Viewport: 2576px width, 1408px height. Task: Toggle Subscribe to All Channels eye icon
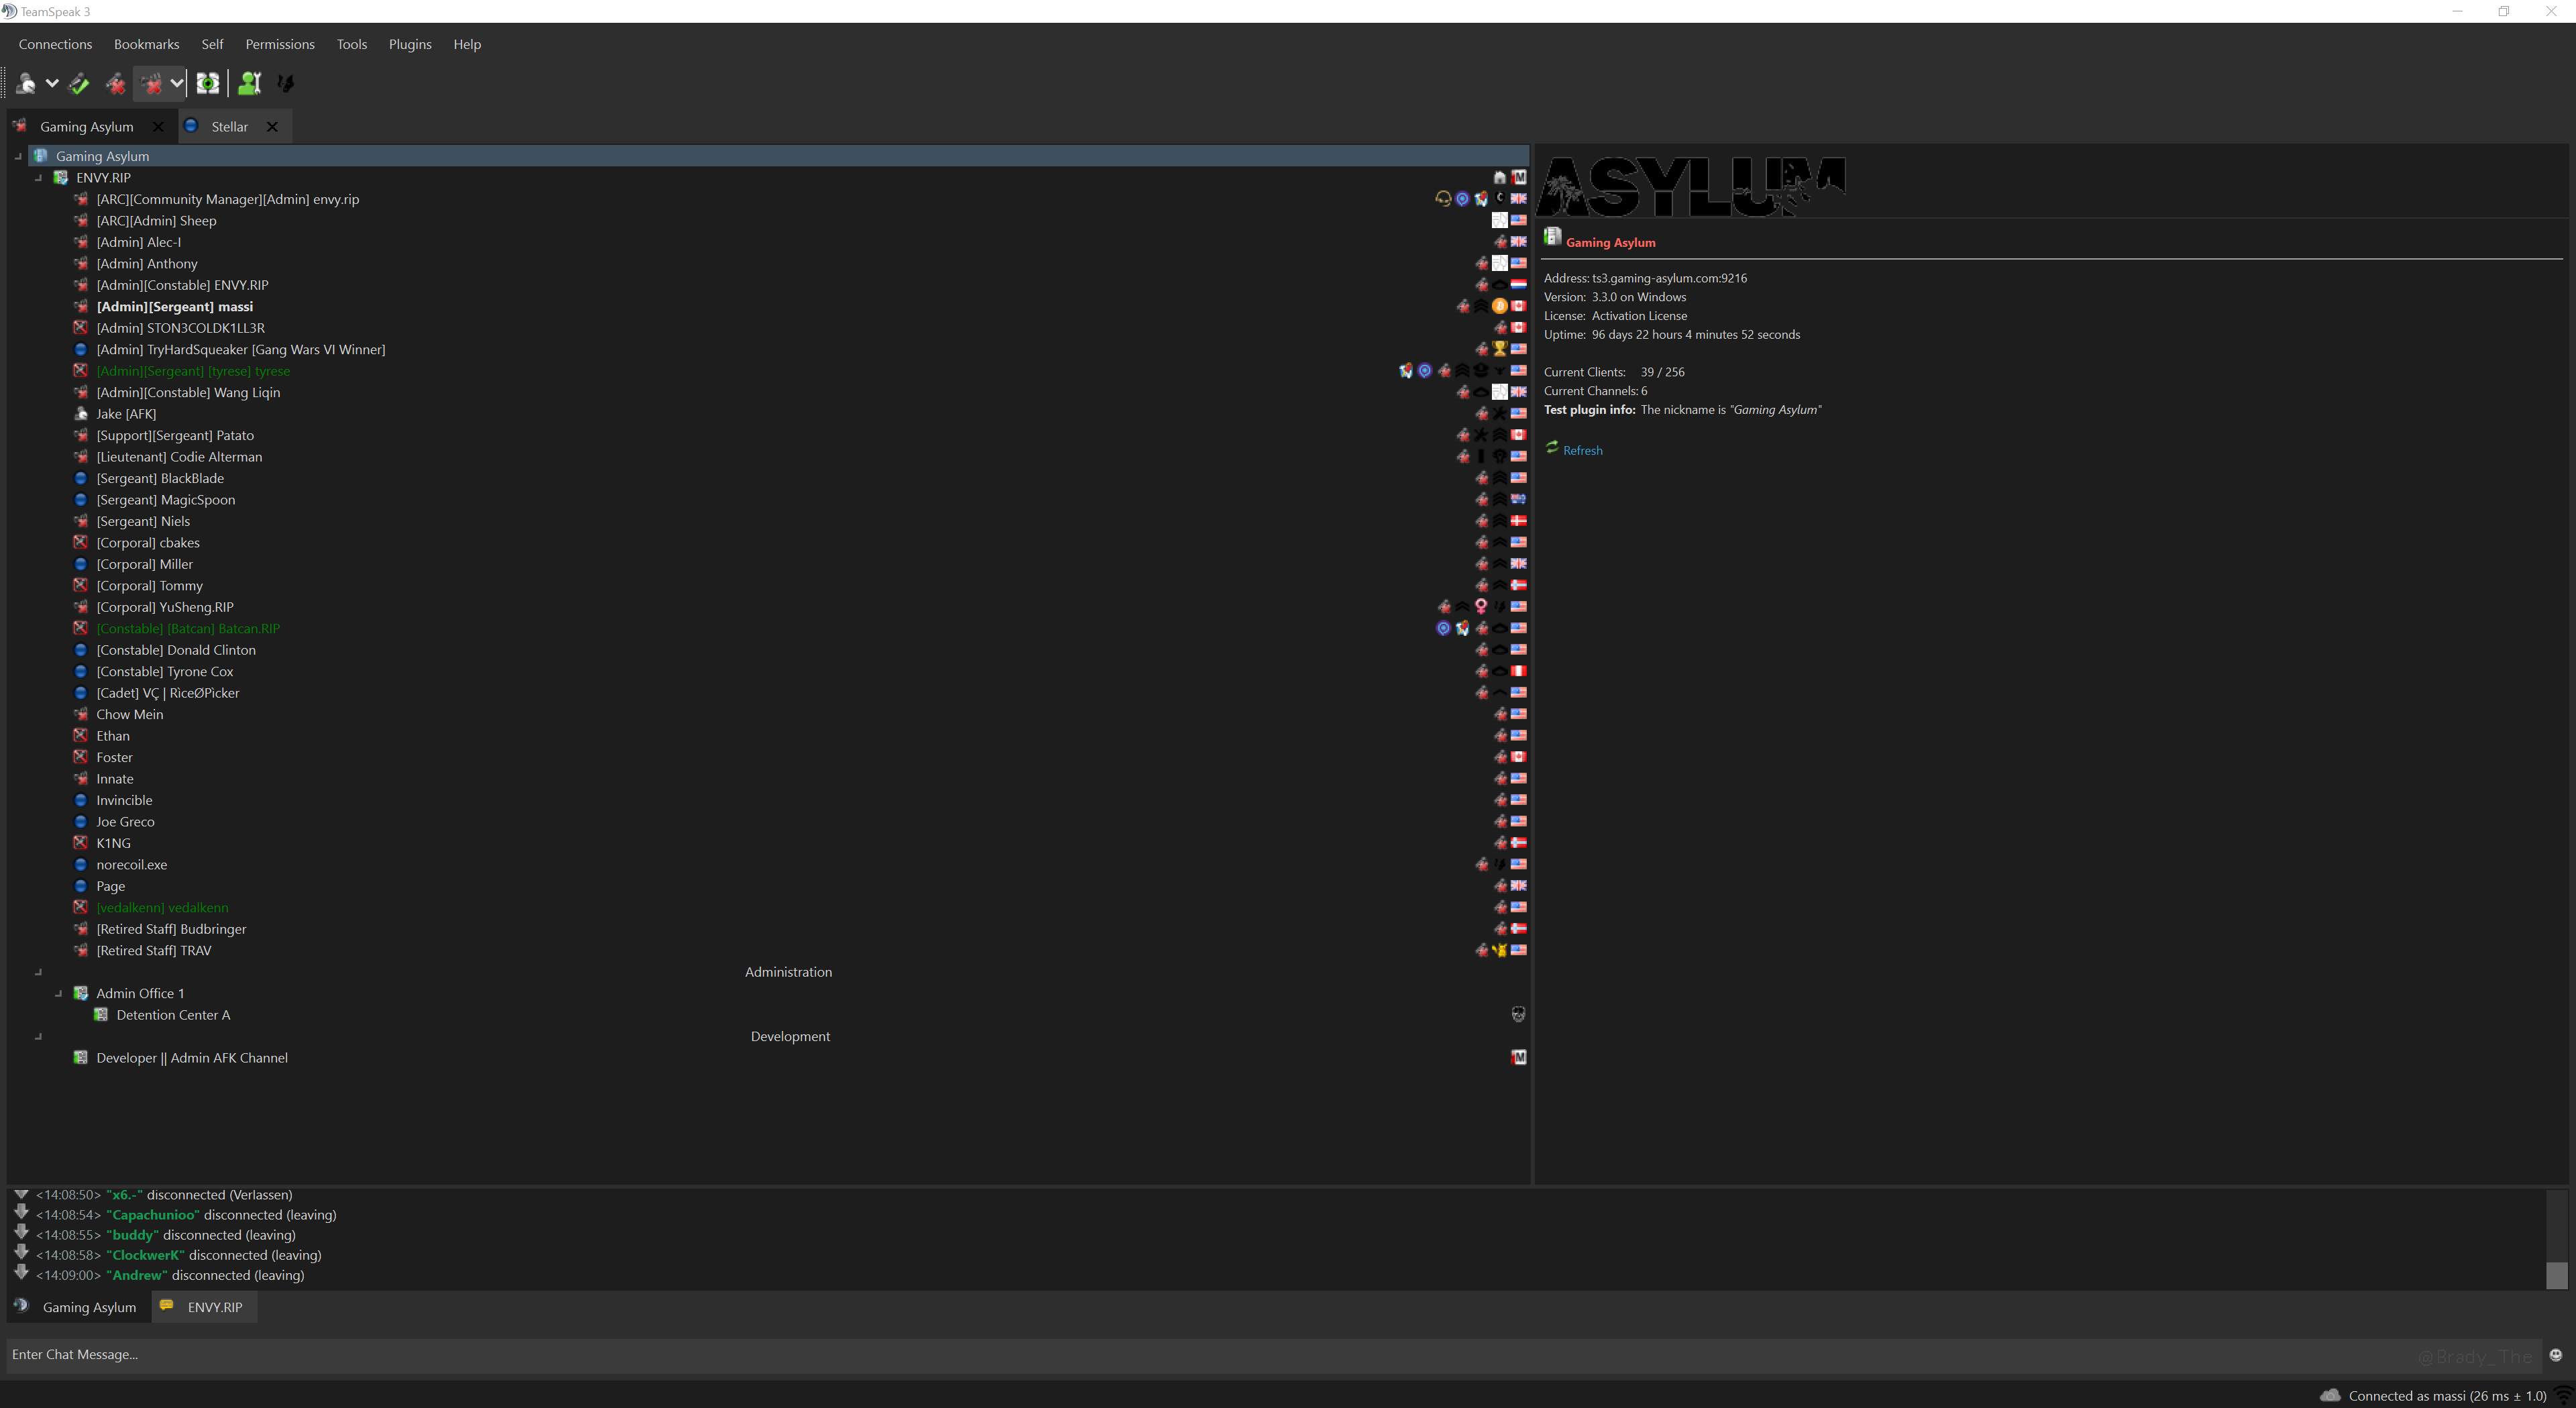(208, 83)
